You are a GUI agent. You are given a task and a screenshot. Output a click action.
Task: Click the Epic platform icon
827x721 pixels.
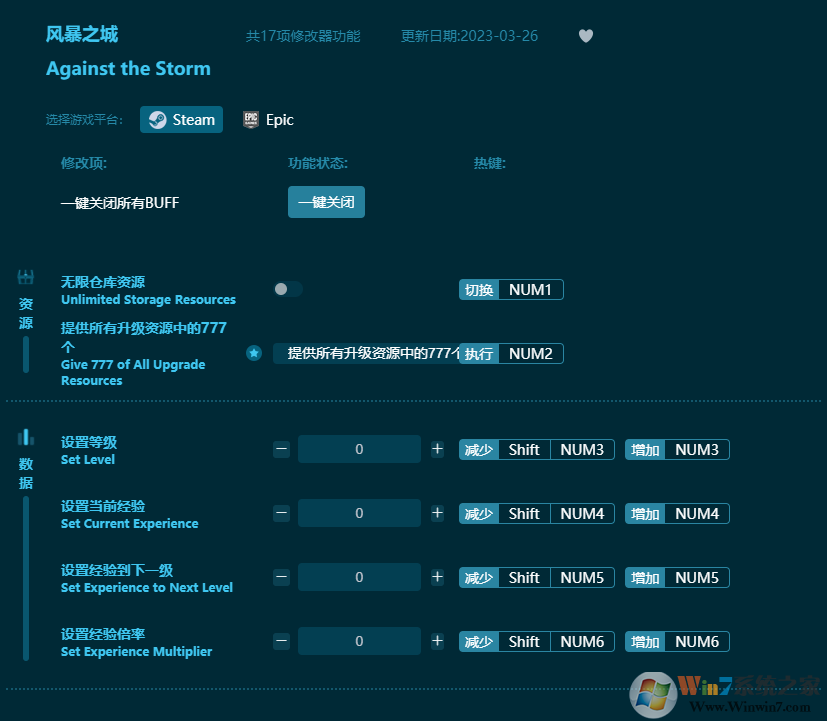coord(249,119)
